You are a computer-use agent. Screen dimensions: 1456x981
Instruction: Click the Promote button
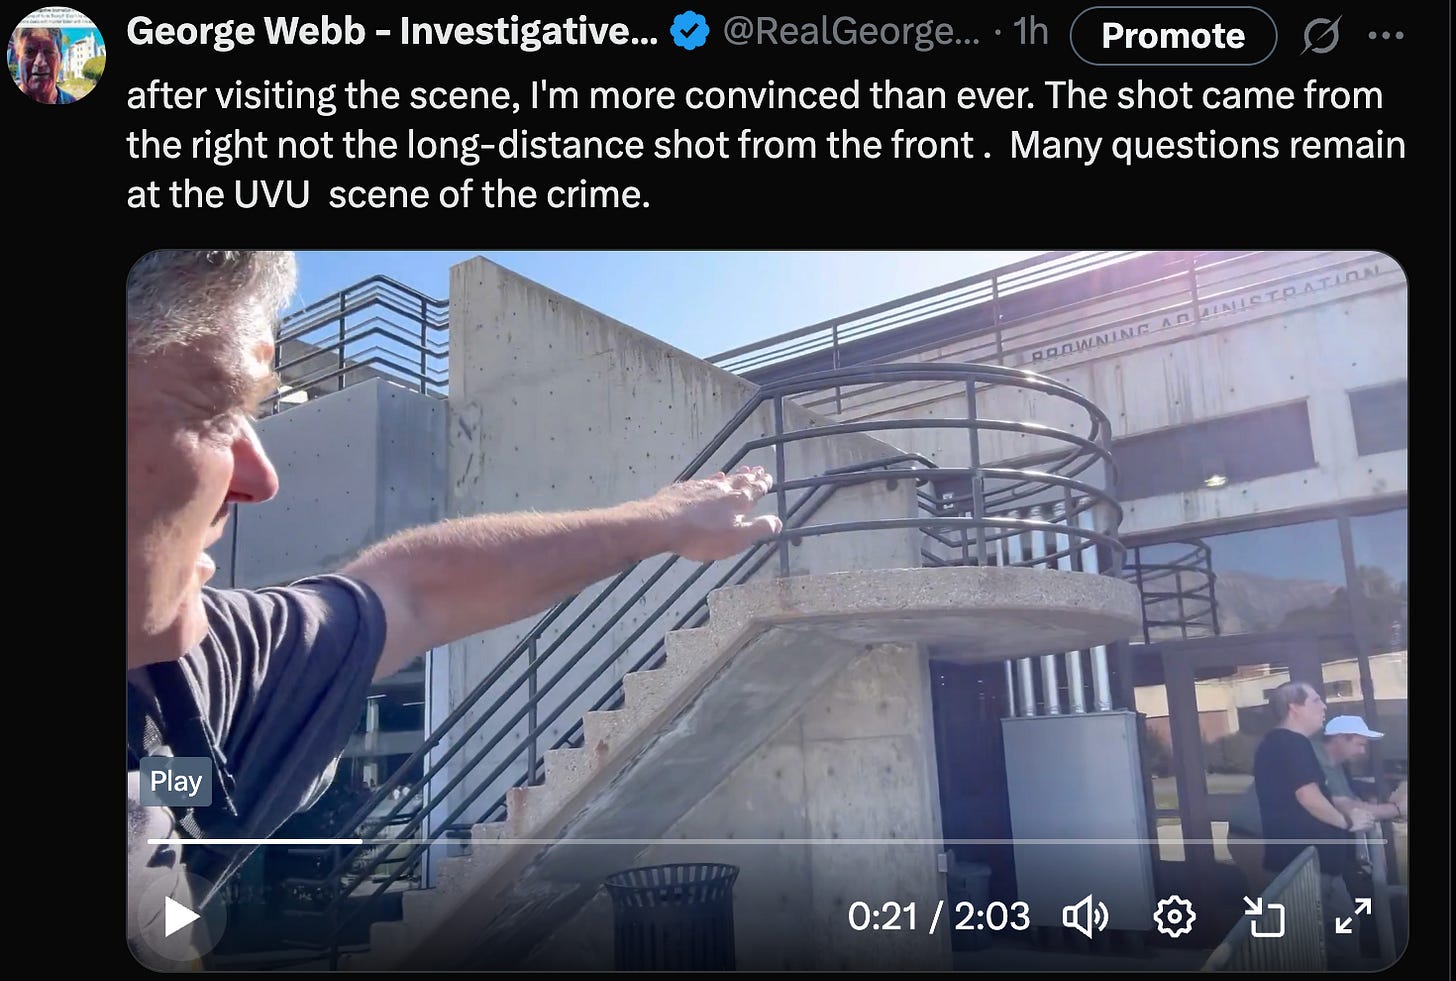coord(1173,36)
